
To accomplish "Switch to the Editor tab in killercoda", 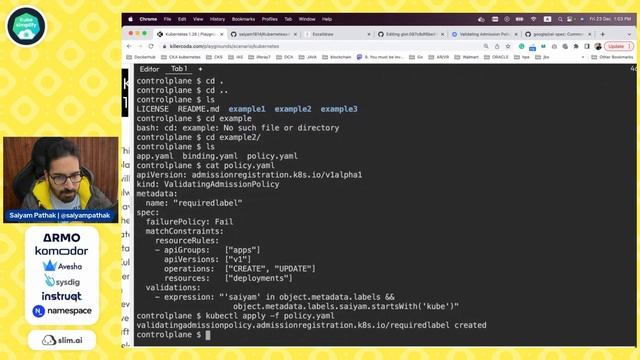I will point(149,69).
